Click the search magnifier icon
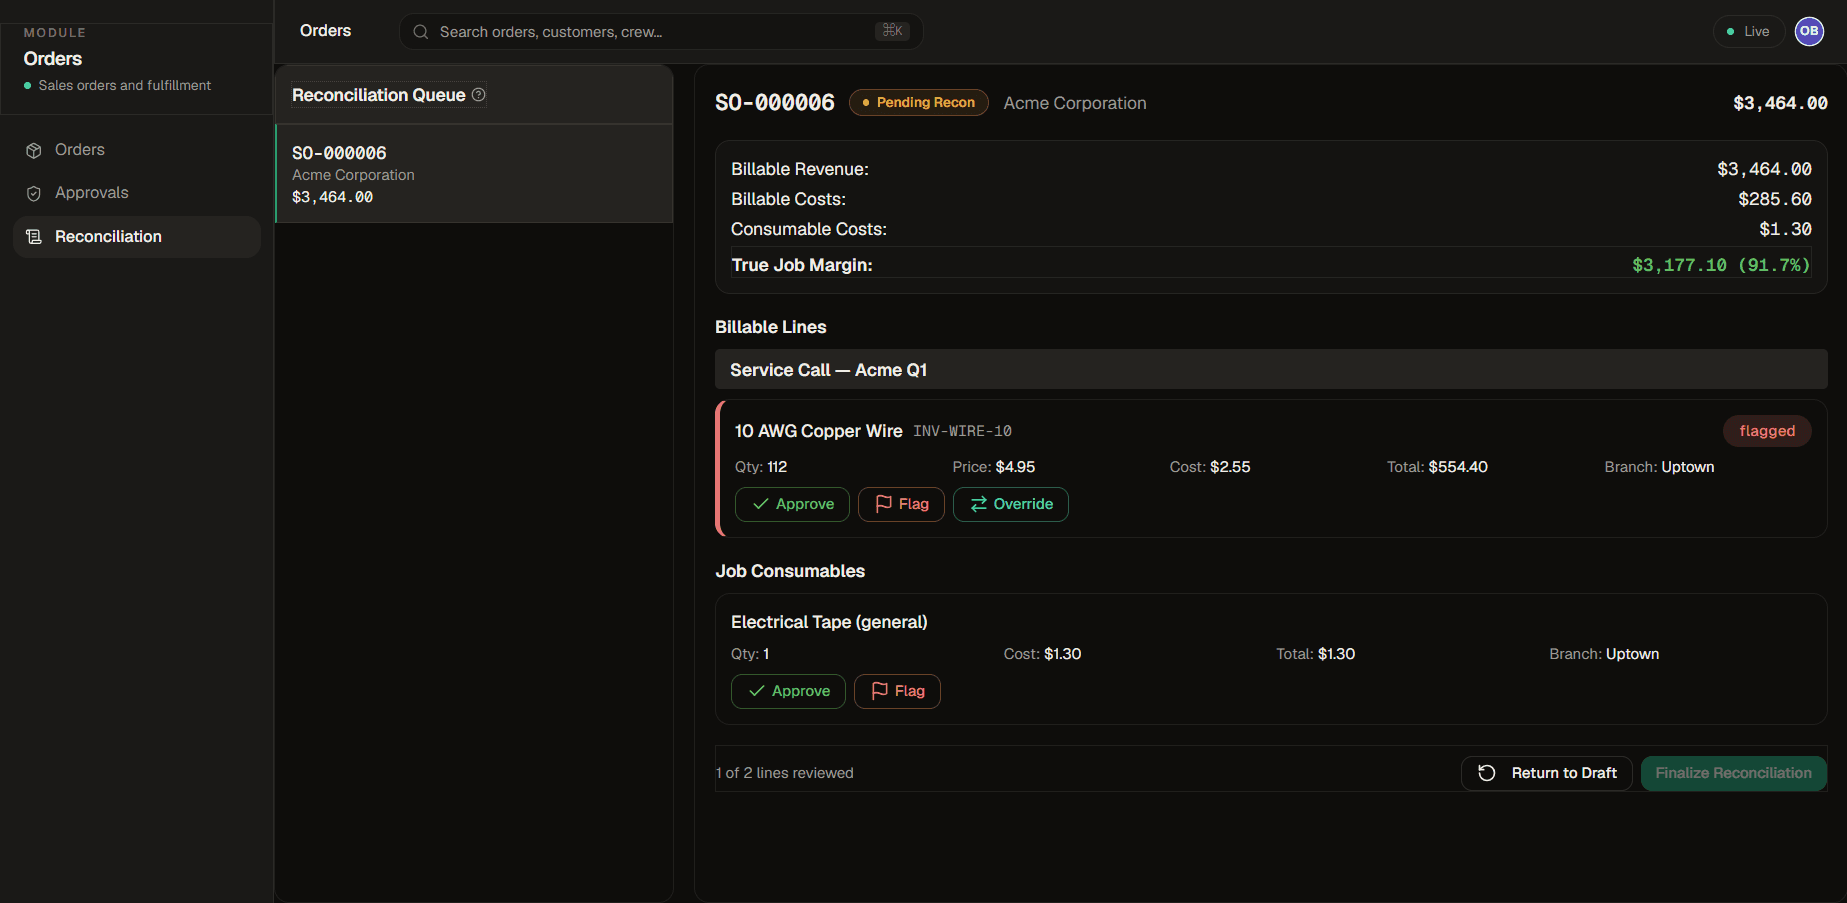Screen dimensions: 1847x903 coord(421,32)
